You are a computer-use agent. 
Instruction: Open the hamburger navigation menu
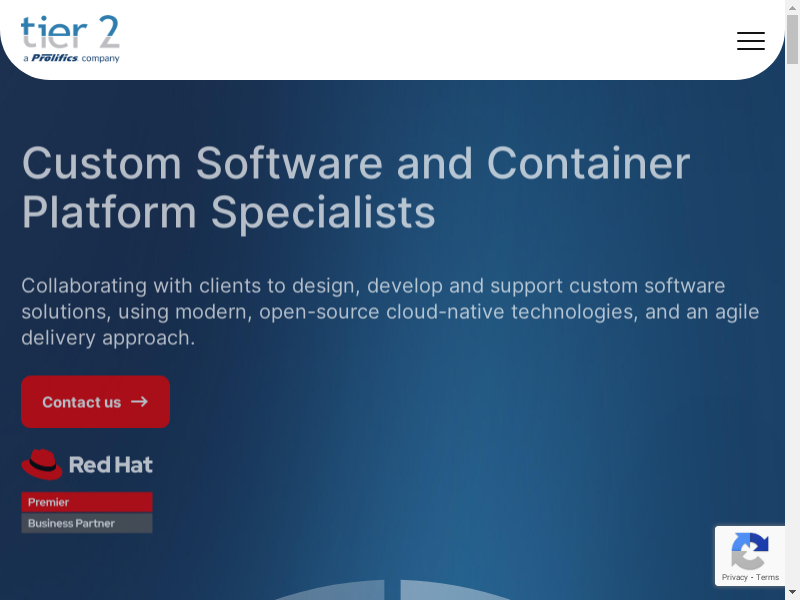click(750, 41)
